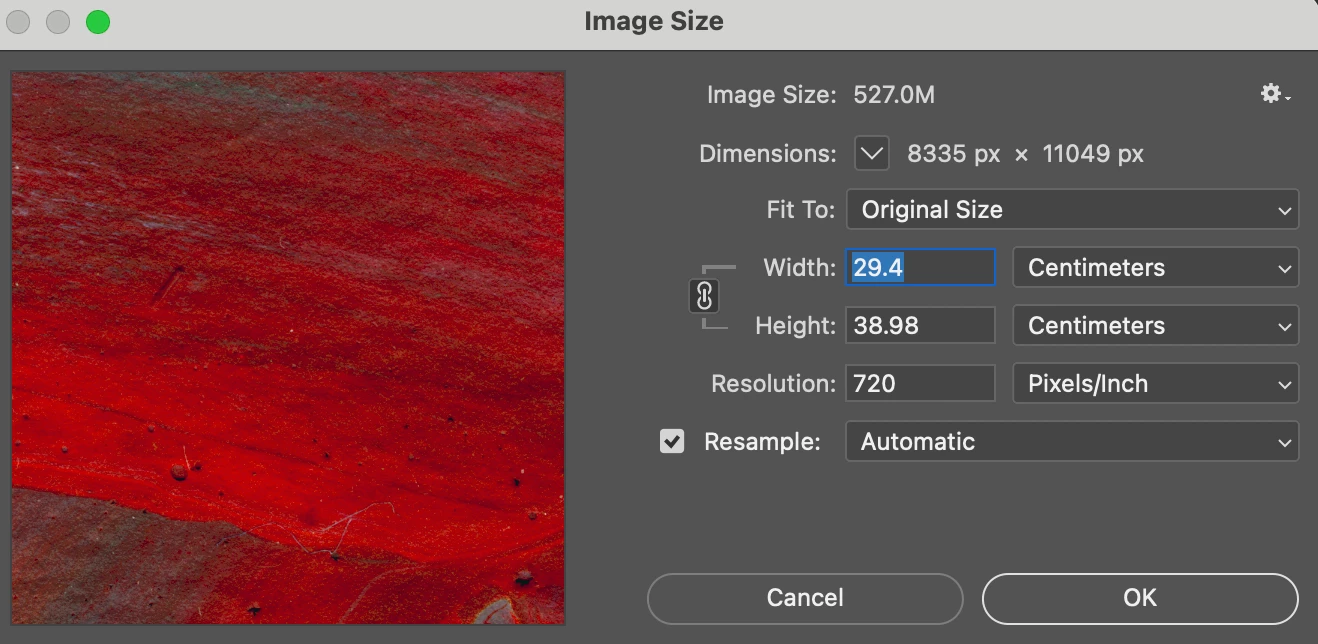The width and height of the screenshot is (1318, 644).
Task: Click the red image preview thumbnail
Action: 288,347
